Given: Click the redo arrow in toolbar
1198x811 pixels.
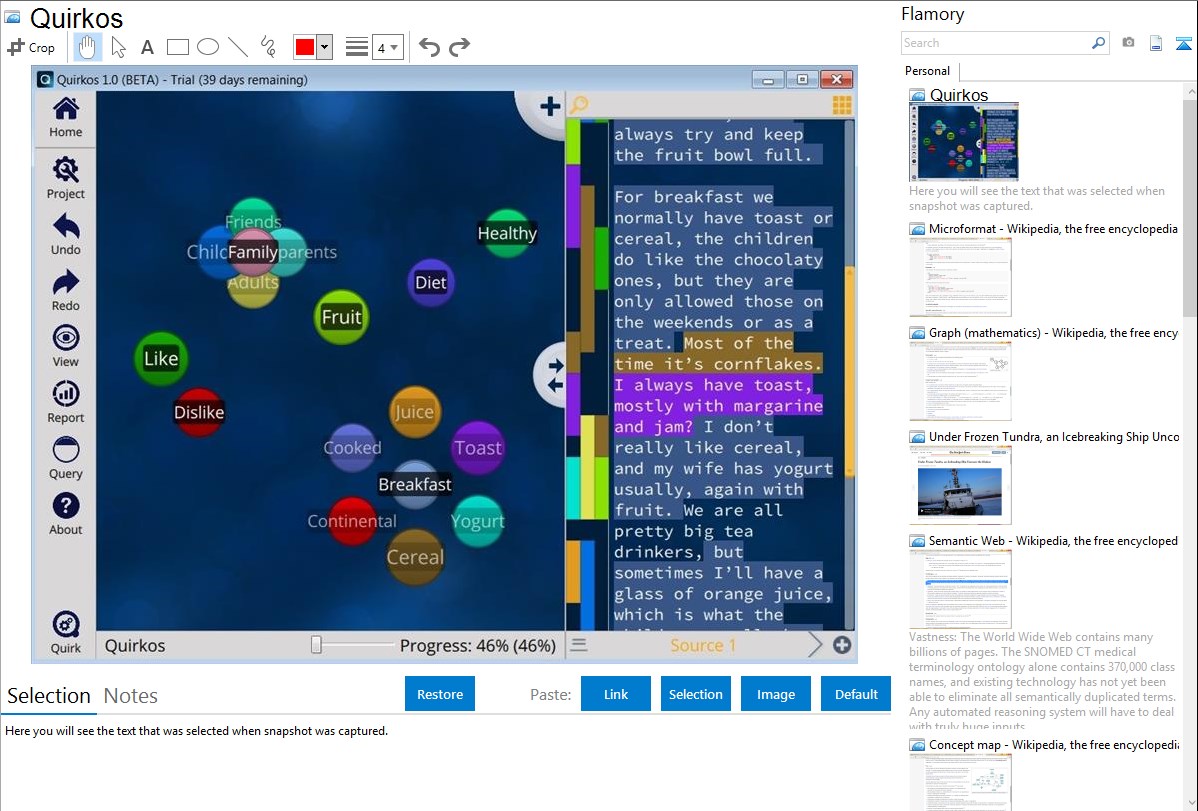Looking at the screenshot, I should [x=459, y=47].
